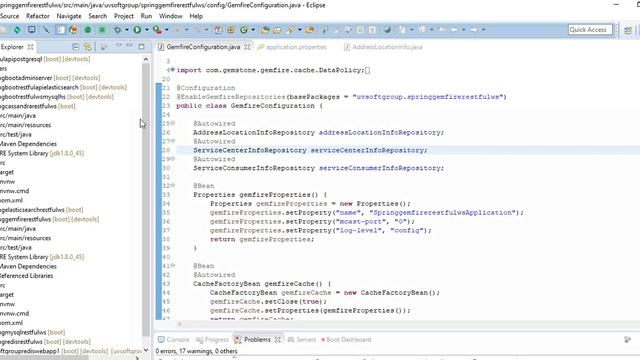Click the Search flashlight toolbar icon
640x360 pixels.
(290, 30)
